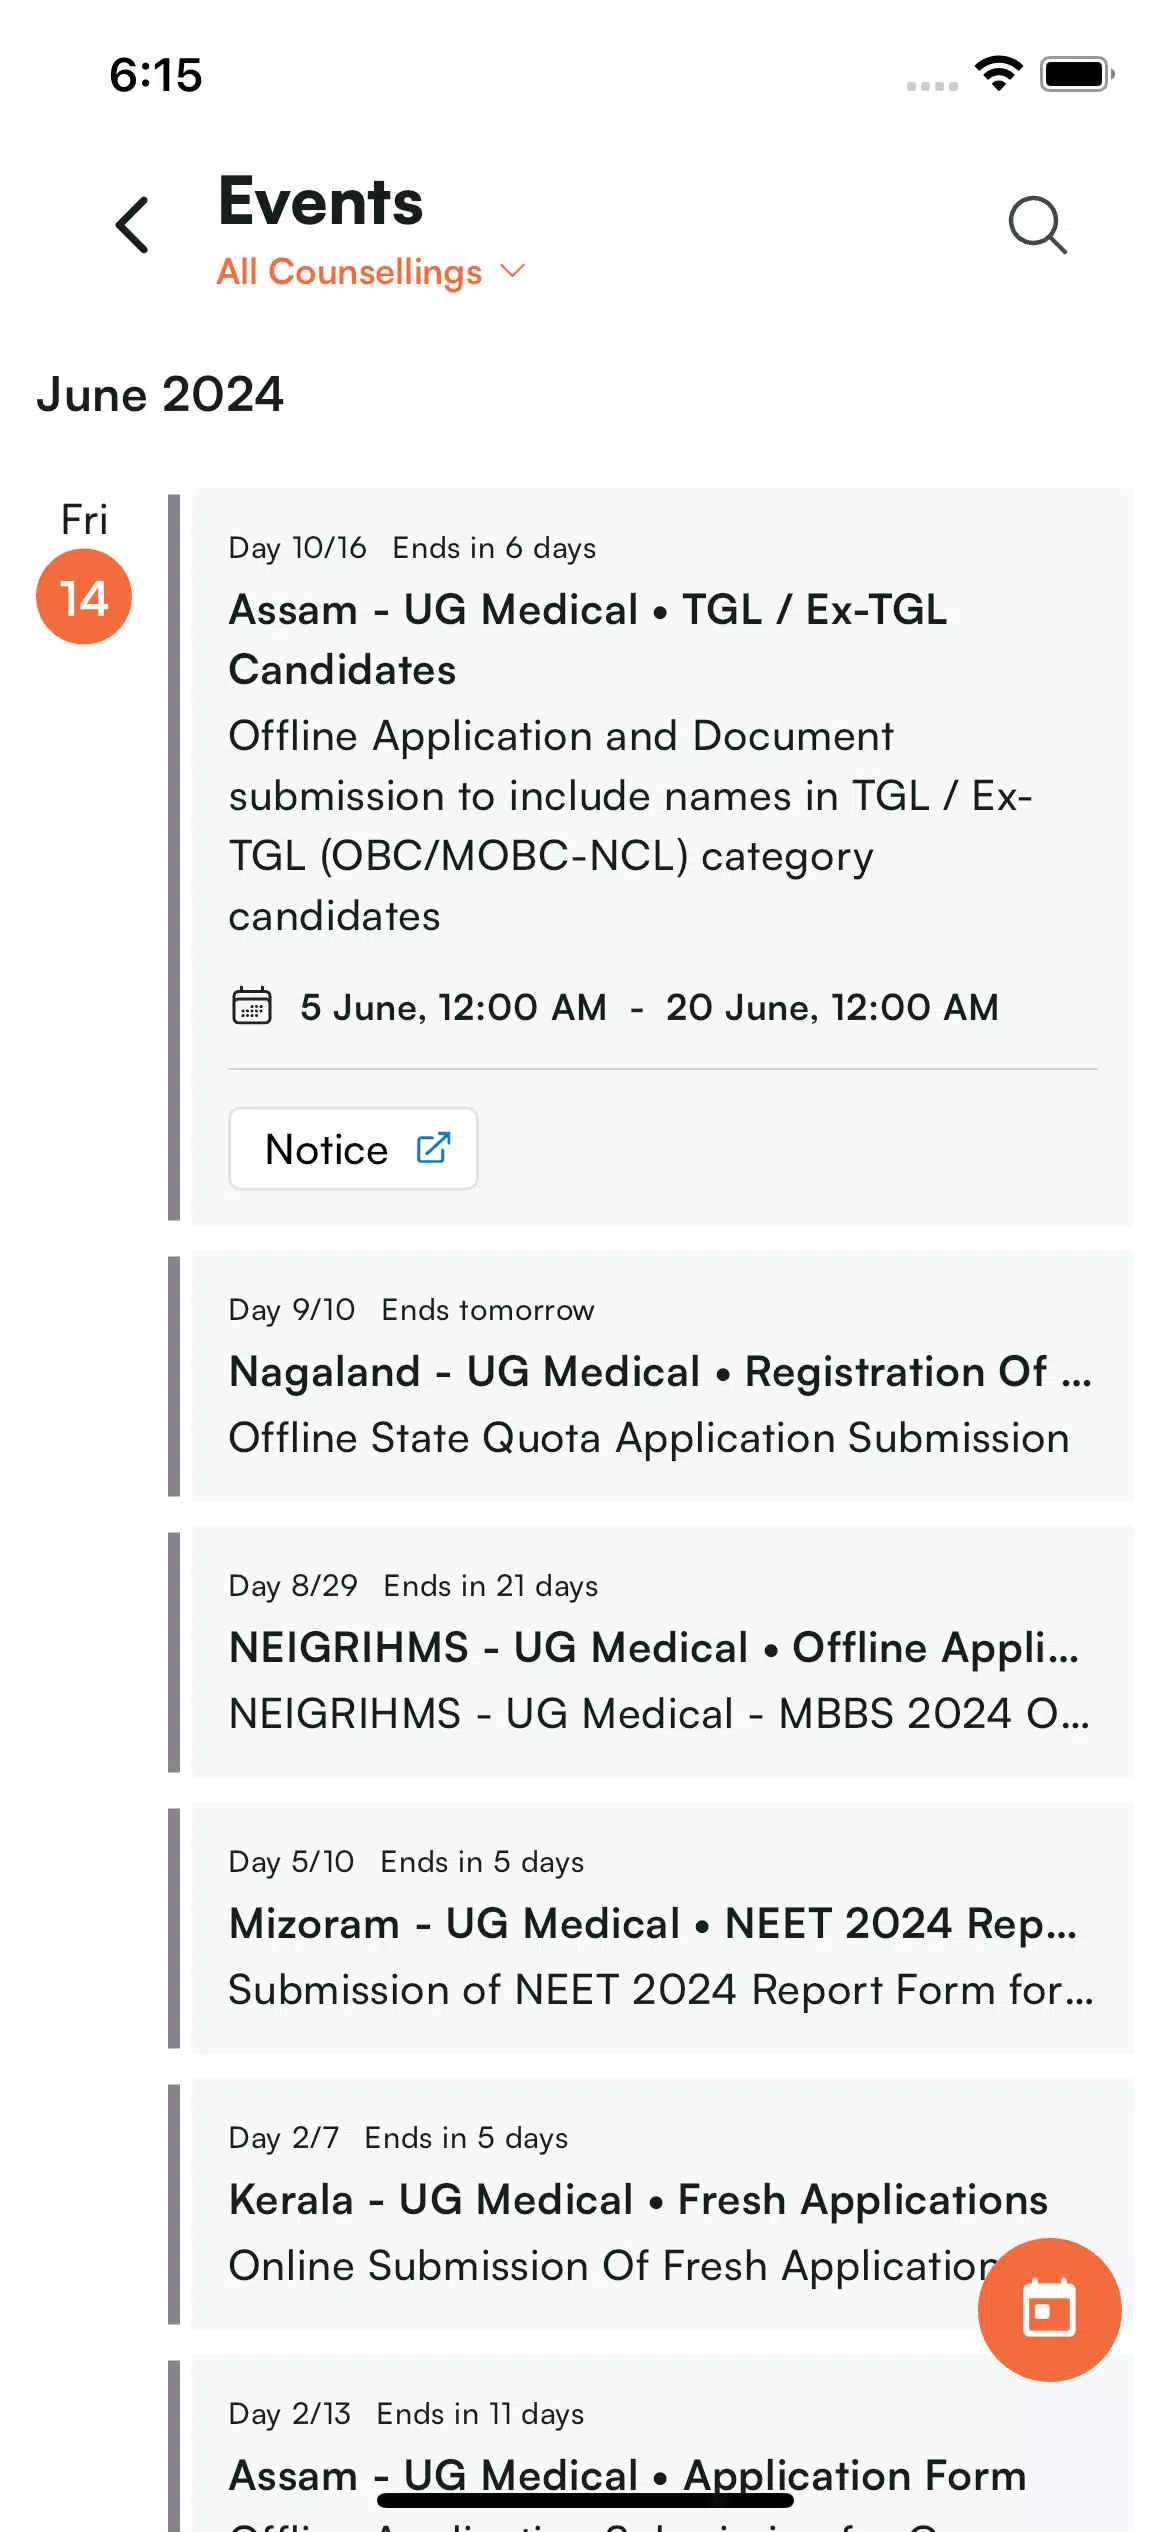Tap the battery status icon

pyautogui.click(x=1077, y=74)
